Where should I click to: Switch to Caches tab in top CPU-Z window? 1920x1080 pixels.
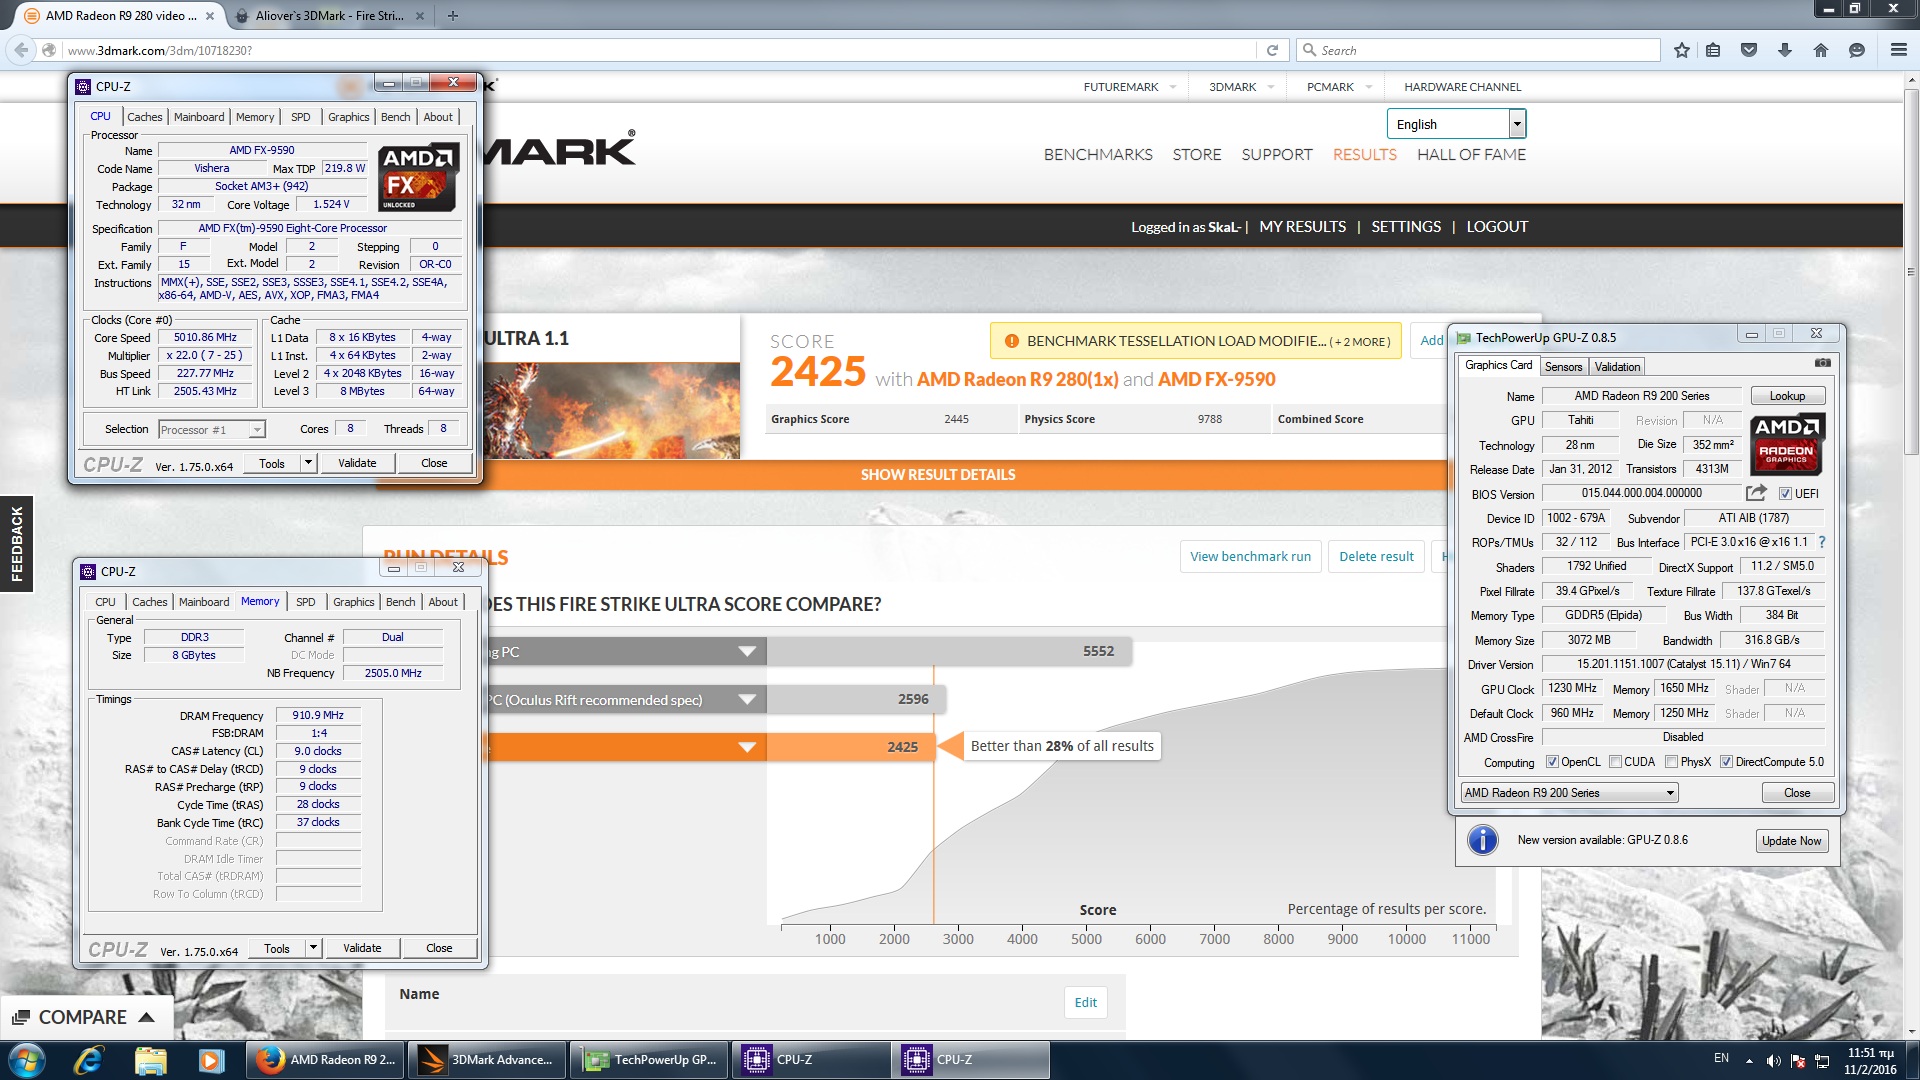[145, 117]
